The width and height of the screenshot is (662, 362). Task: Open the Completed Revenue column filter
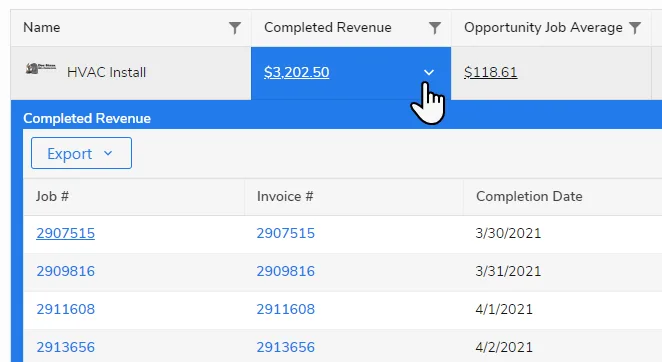pos(434,28)
